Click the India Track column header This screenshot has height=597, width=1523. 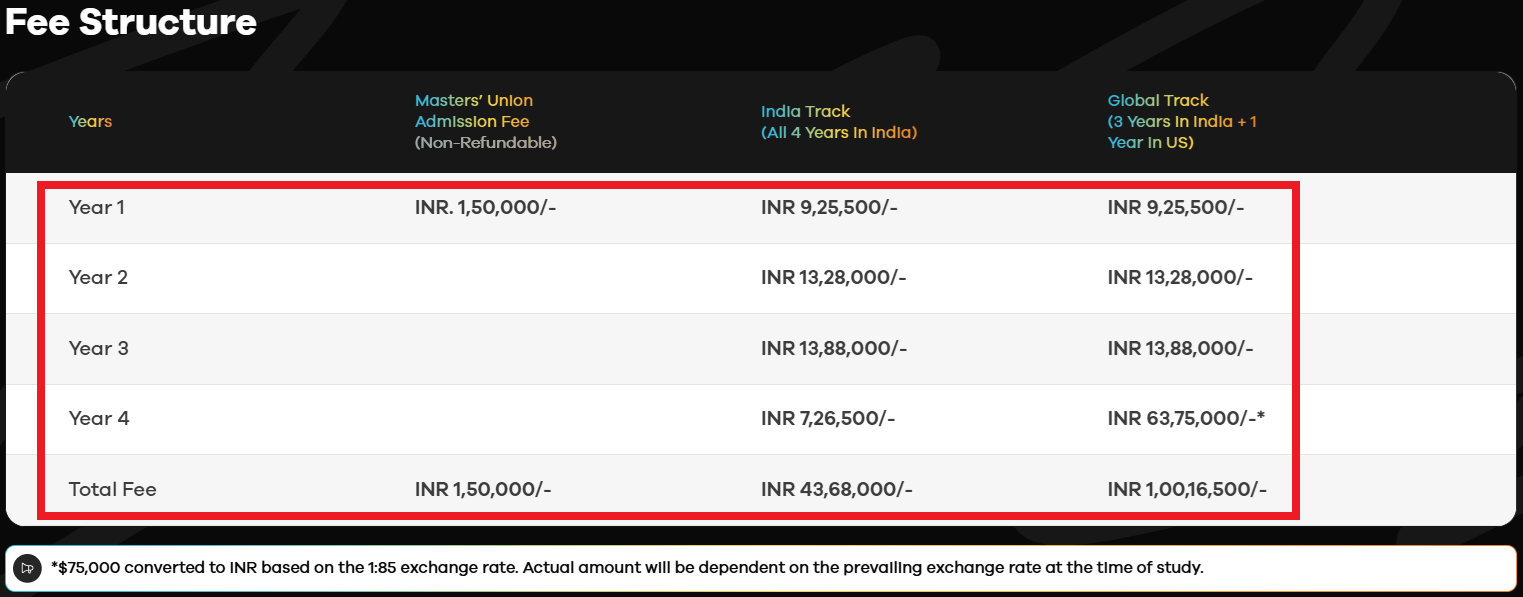tap(838, 121)
